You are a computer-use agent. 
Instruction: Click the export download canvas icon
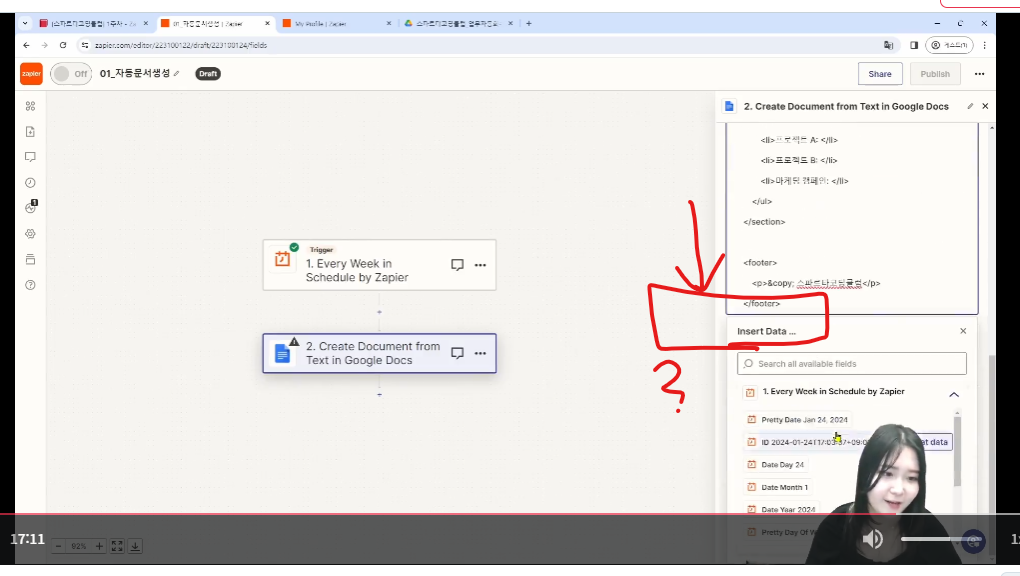tap(135, 546)
